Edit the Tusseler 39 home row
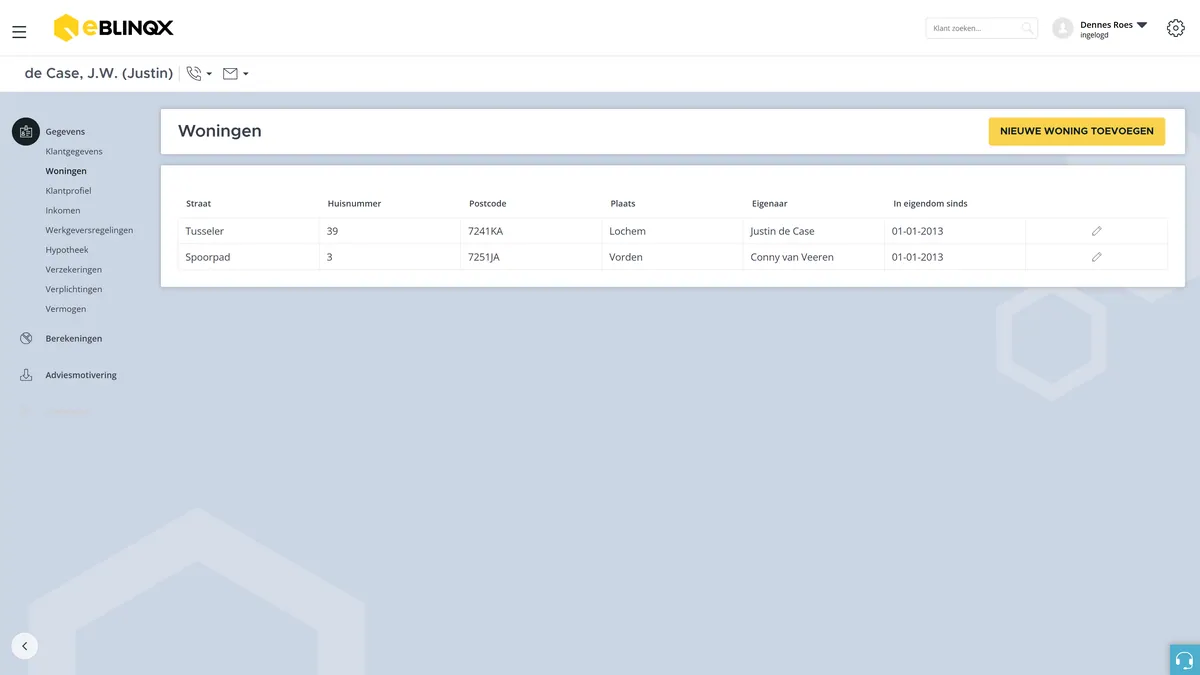The width and height of the screenshot is (1200, 675). click(1096, 231)
